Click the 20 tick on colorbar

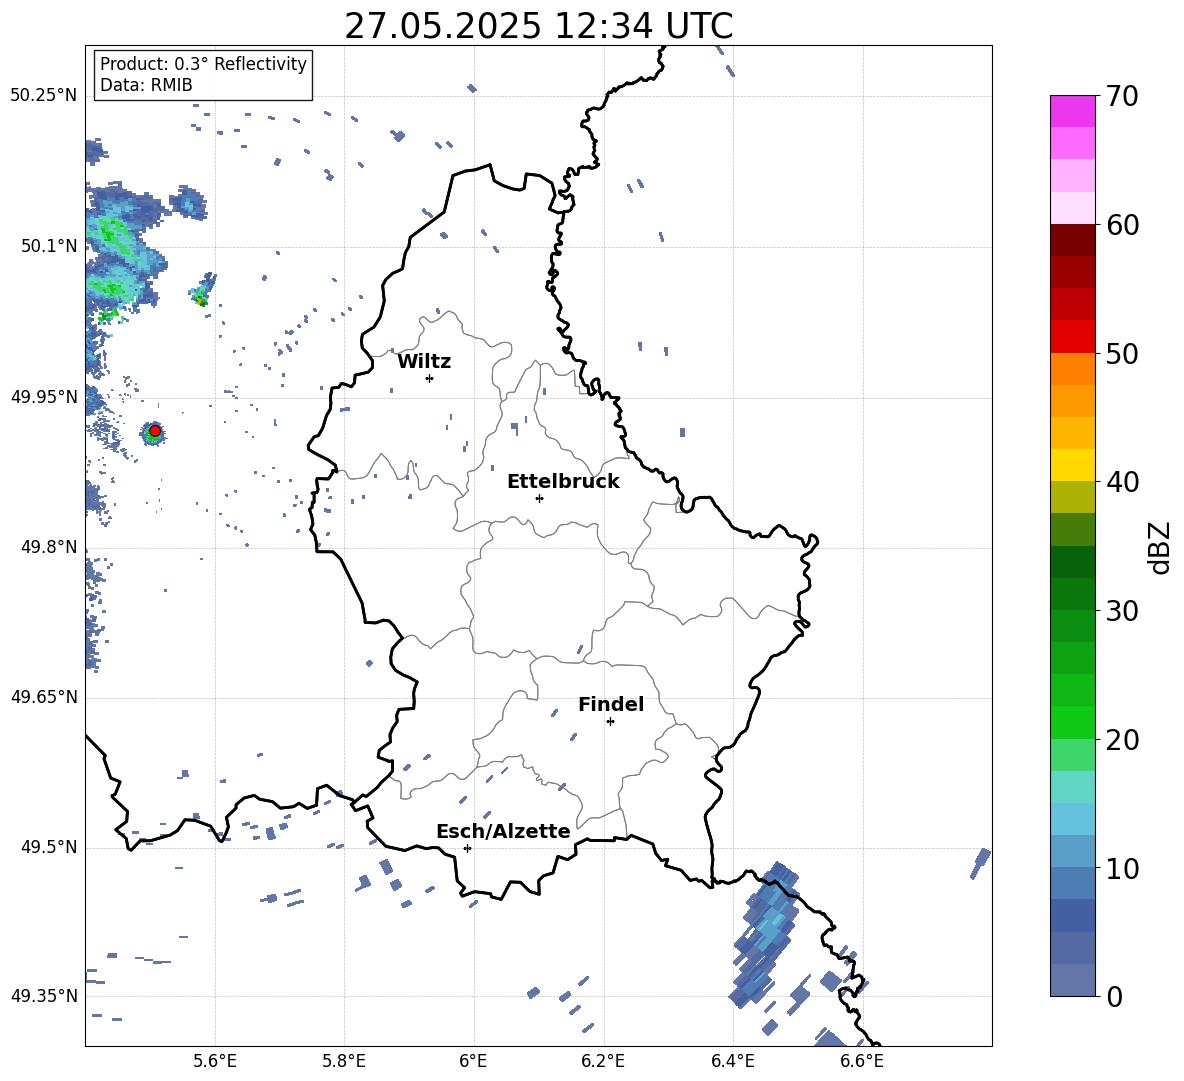(1122, 739)
